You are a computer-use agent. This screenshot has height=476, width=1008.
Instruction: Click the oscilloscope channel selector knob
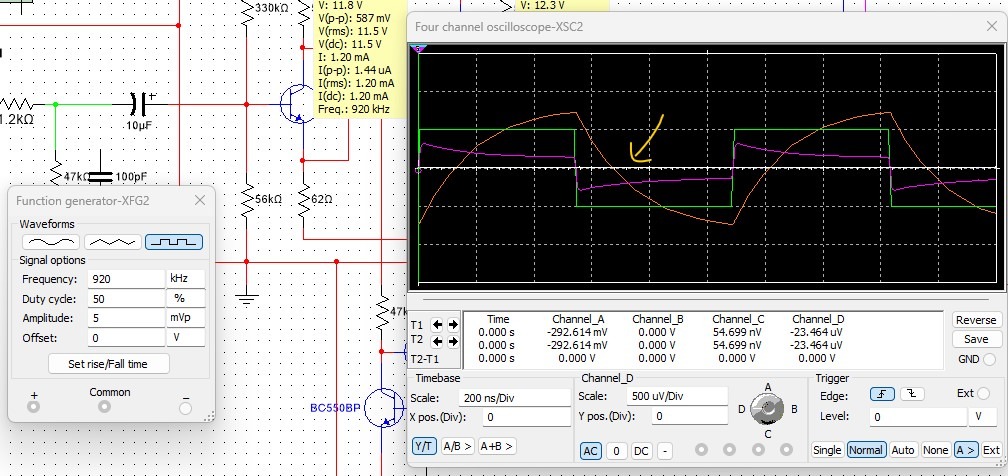pos(767,408)
